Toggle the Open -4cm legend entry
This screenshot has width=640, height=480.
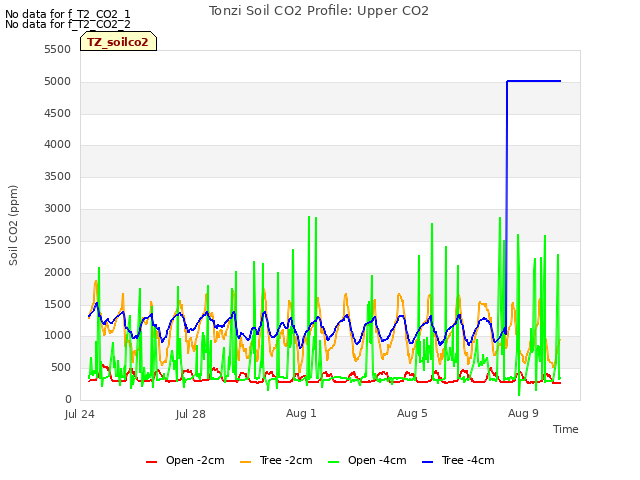pos(367,461)
